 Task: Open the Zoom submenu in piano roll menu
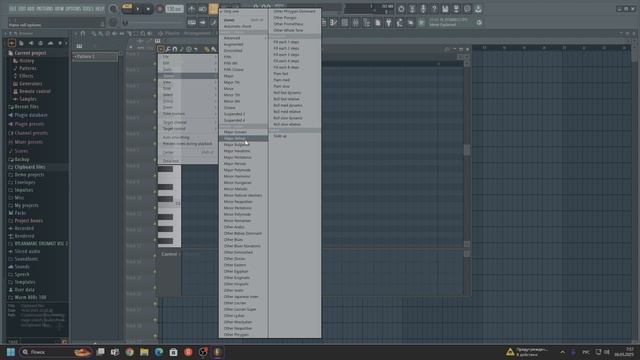pos(188,107)
